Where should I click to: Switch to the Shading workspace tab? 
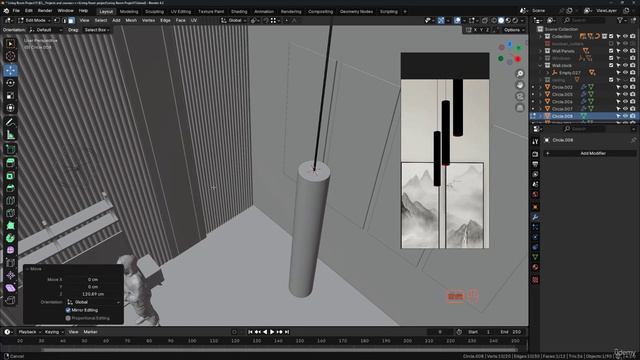point(239,11)
